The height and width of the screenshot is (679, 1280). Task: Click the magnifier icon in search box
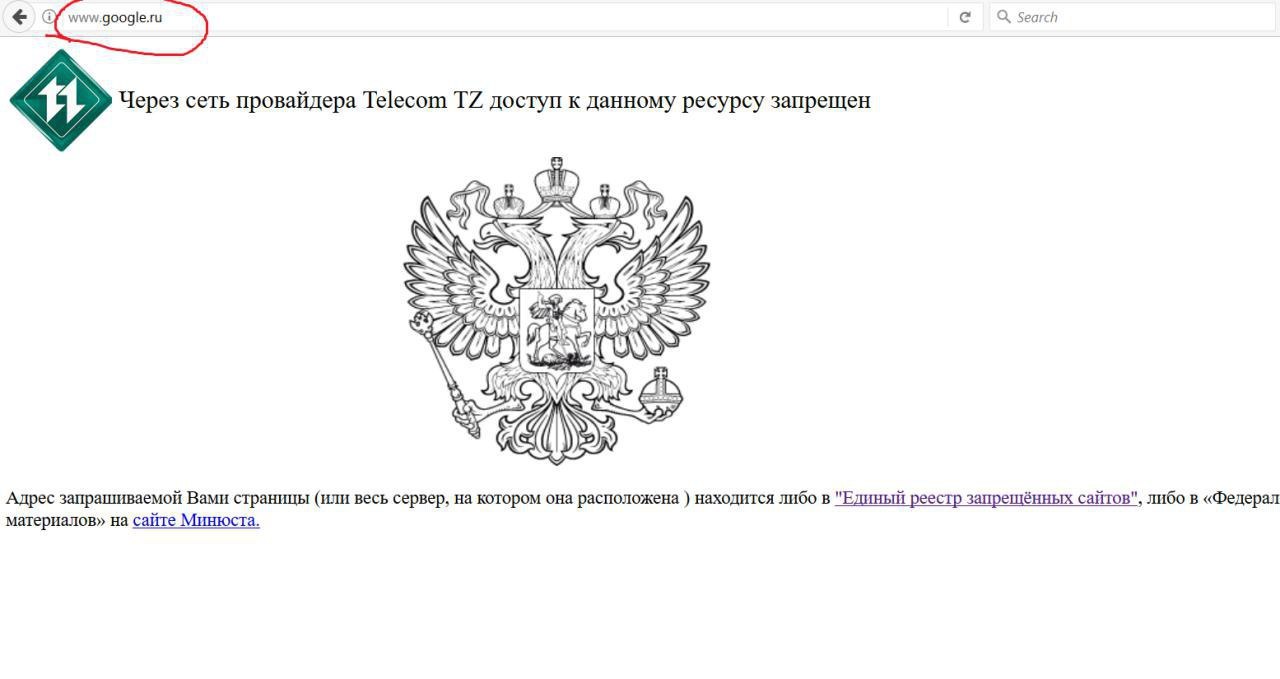pos(1004,17)
